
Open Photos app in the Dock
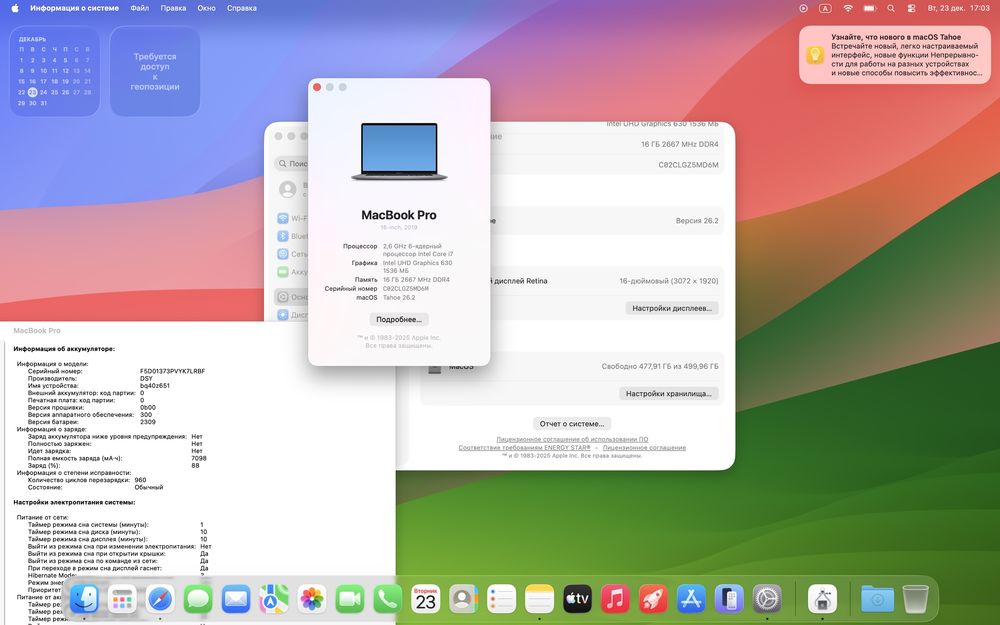point(312,599)
